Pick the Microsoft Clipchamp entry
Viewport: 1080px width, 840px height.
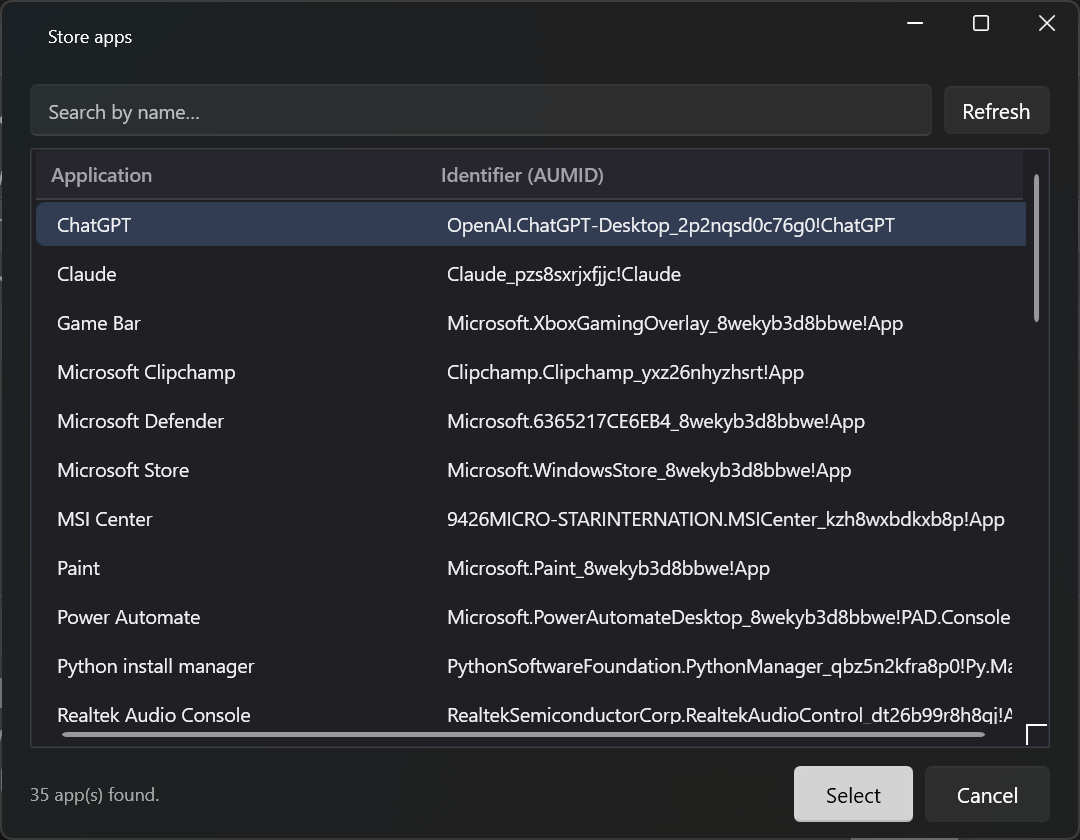530,372
